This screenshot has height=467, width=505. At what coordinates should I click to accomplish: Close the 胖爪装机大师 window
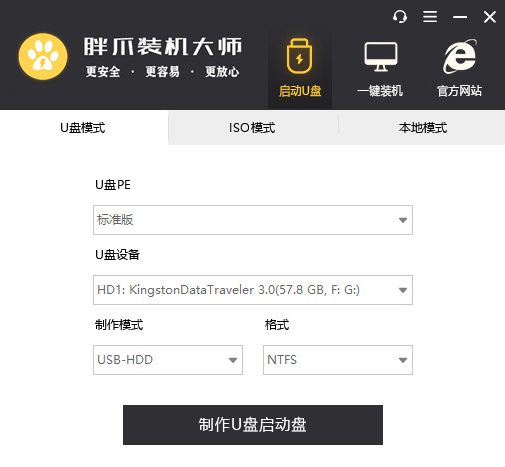pos(490,17)
